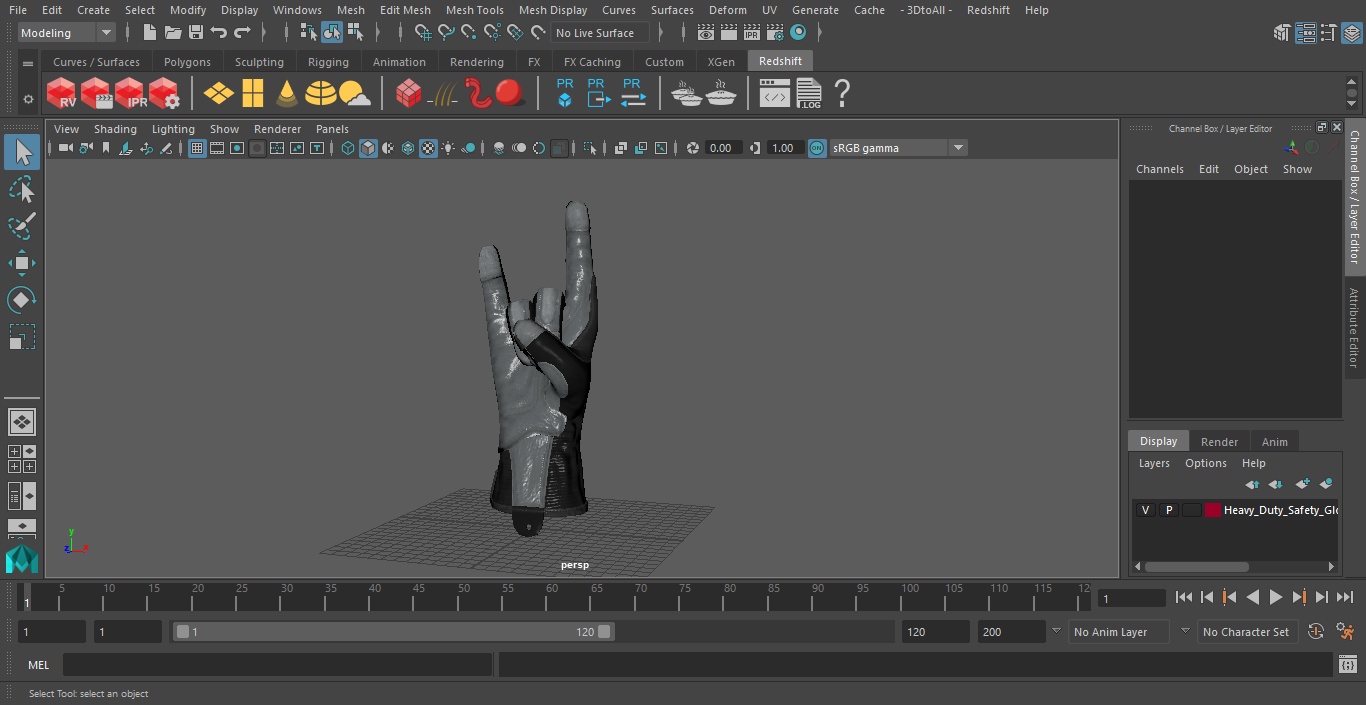Open the No Character Set dropdown
The image size is (1366, 705).
(x=1247, y=632)
